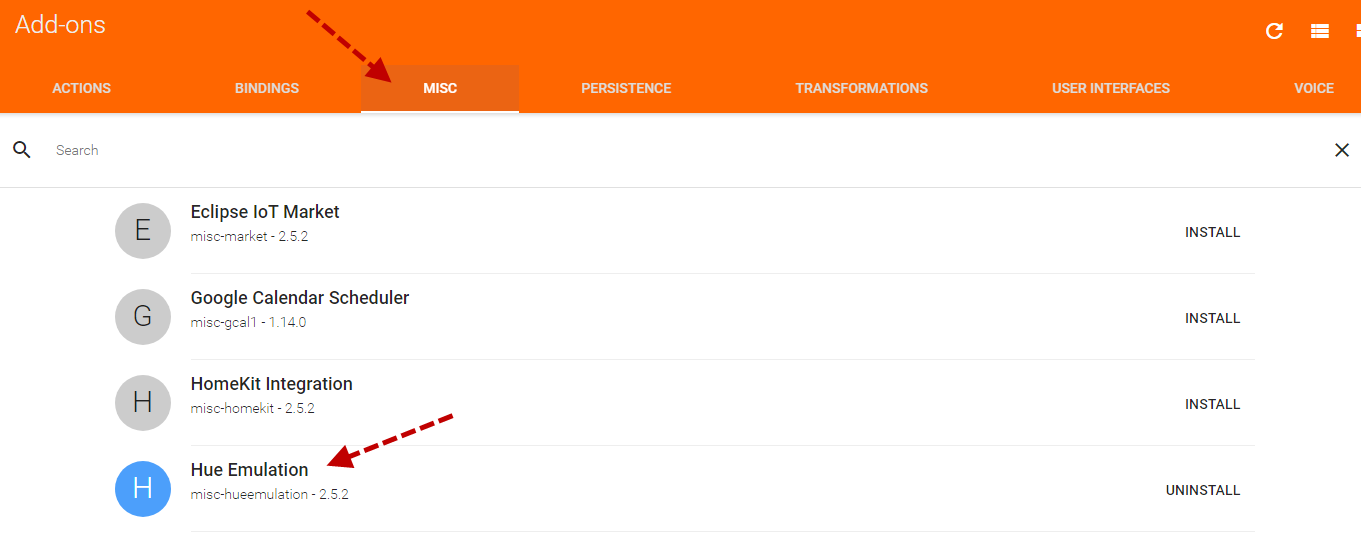Click the HomeKit Integration title
The height and width of the screenshot is (537, 1361).
(272, 384)
